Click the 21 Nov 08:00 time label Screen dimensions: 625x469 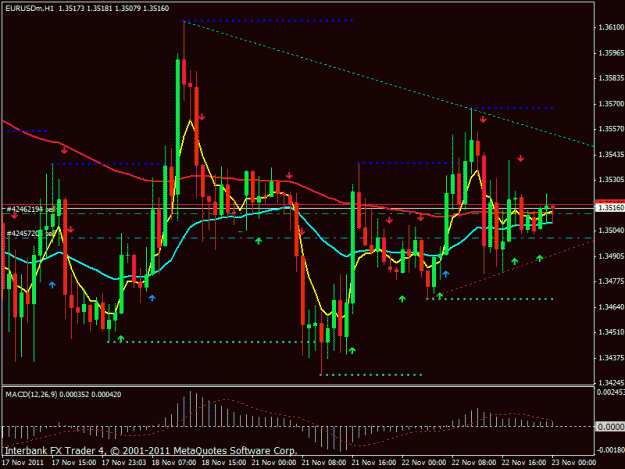(324, 463)
